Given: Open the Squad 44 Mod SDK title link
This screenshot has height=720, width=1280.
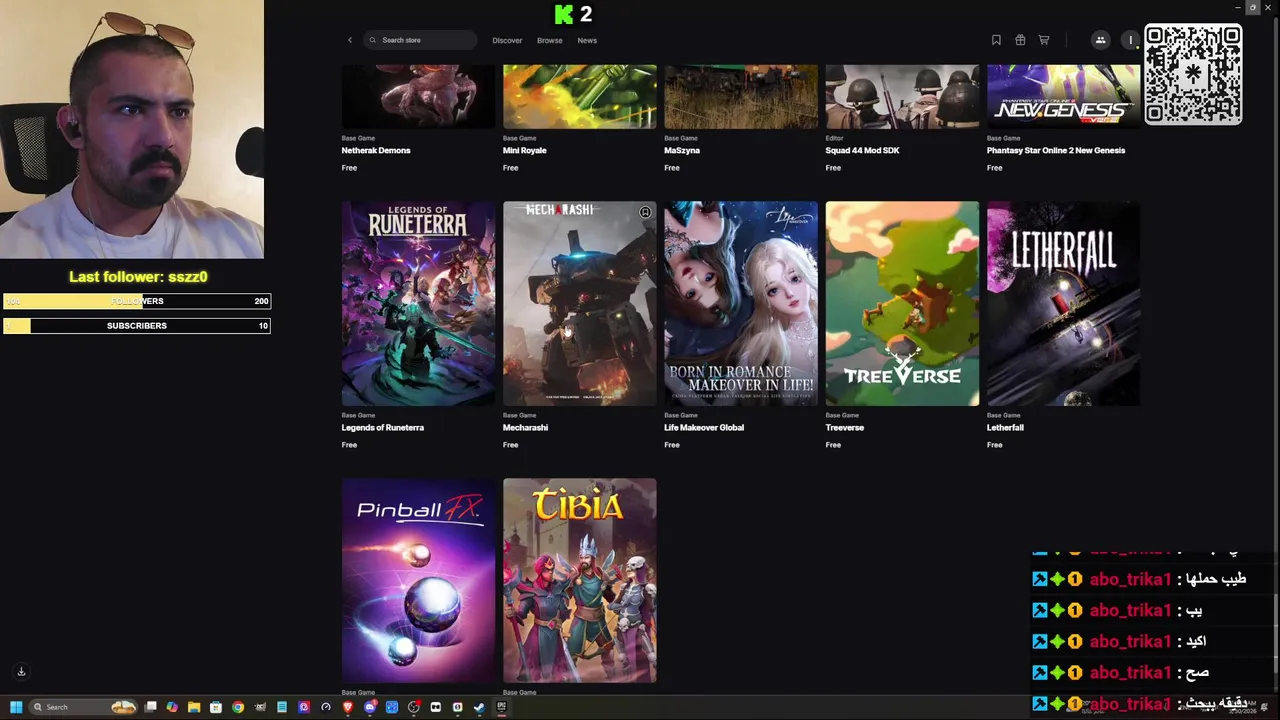Looking at the screenshot, I should (x=862, y=150).
